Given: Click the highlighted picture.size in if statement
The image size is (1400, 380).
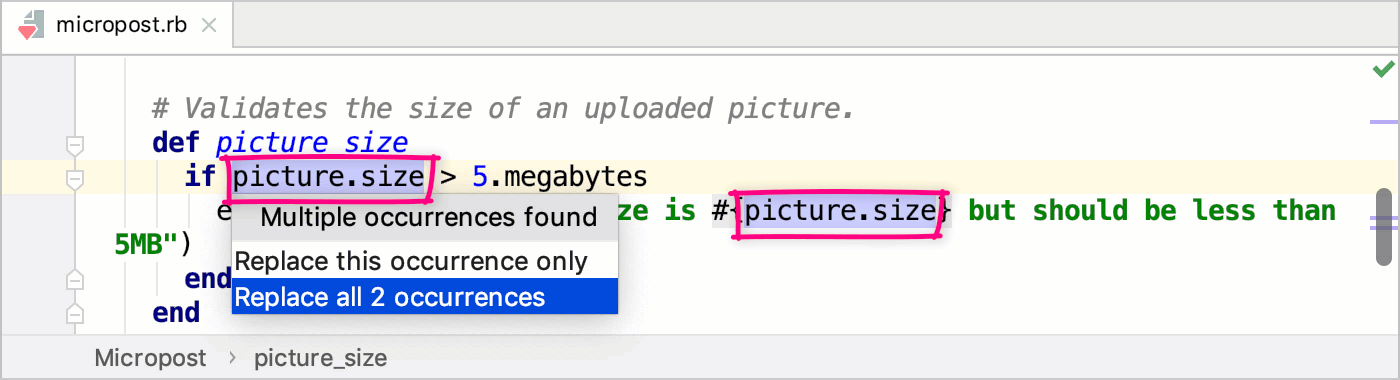Looking at the screenshot, I should pos(329,178).
